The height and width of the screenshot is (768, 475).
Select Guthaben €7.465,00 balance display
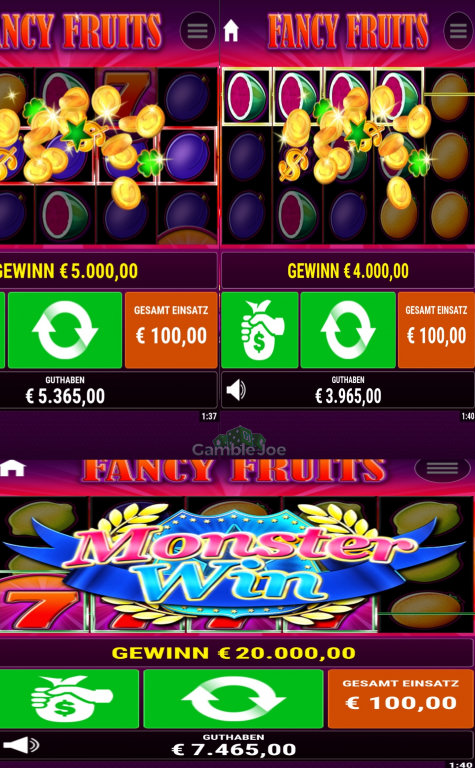click(x=233, y=745)
